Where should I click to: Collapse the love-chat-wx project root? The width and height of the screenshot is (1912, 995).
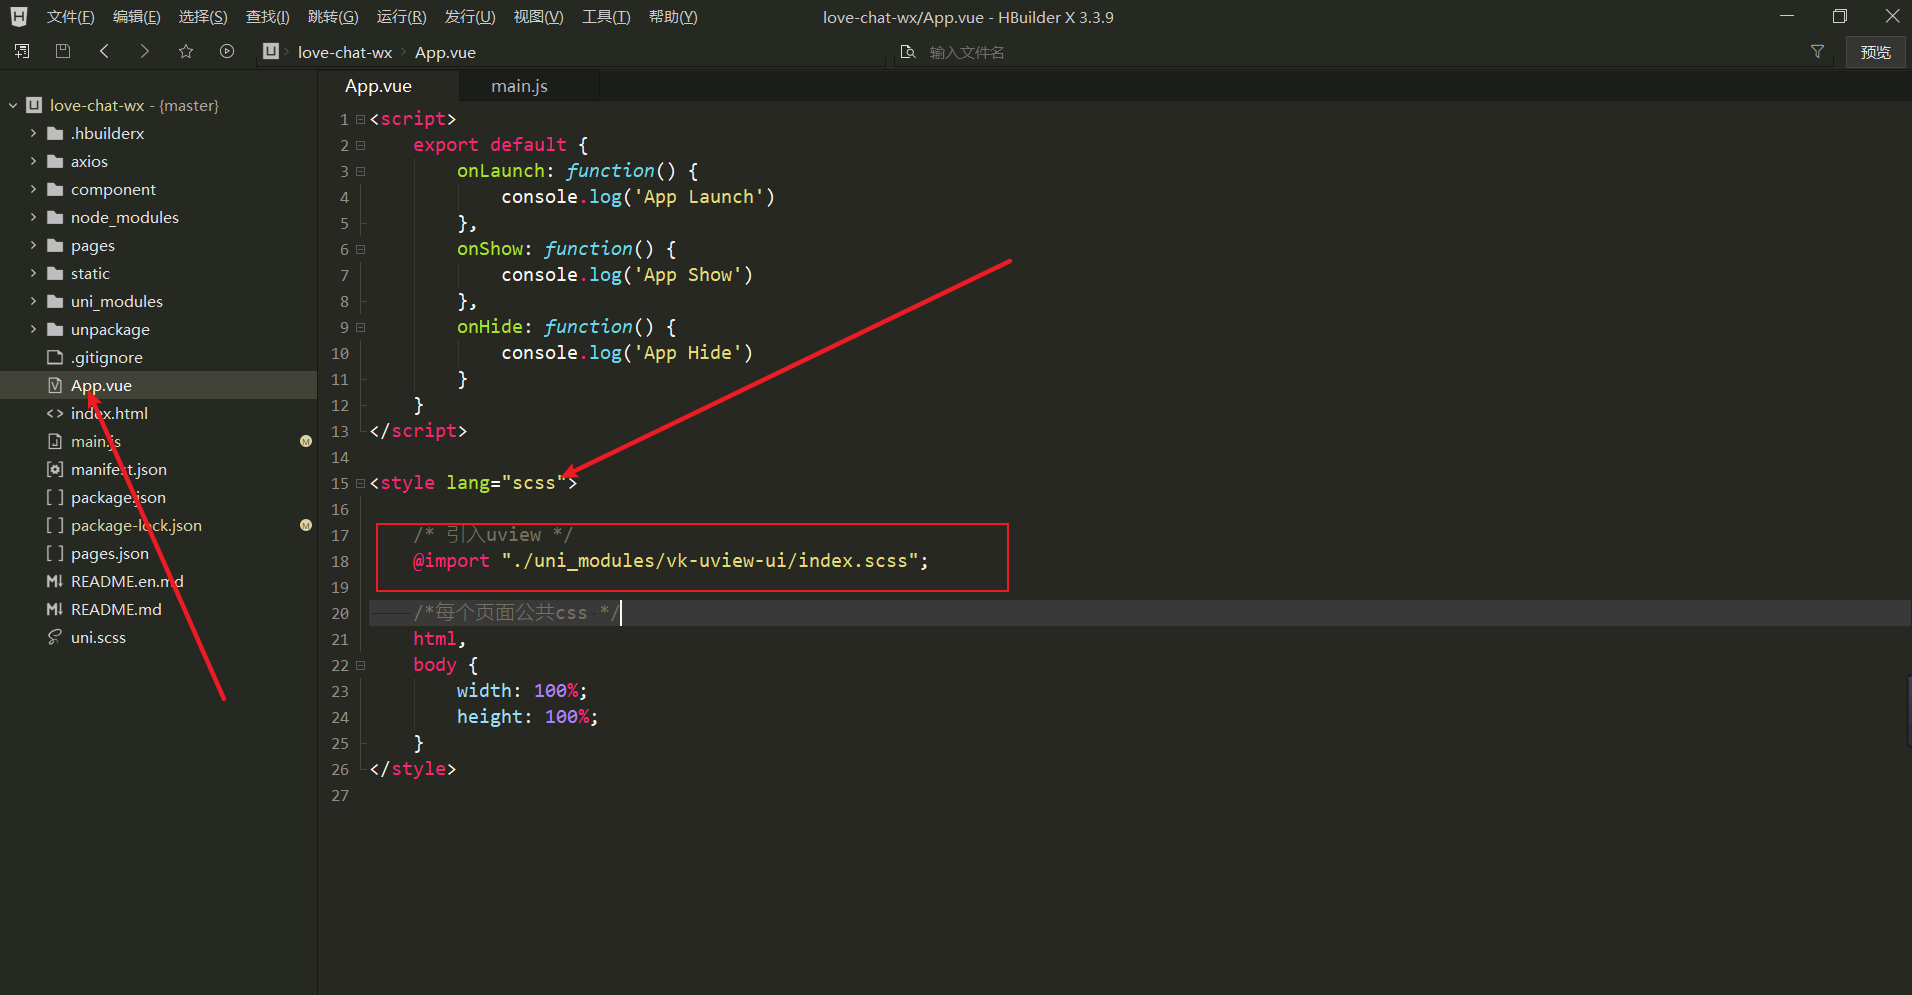point(13,105)
